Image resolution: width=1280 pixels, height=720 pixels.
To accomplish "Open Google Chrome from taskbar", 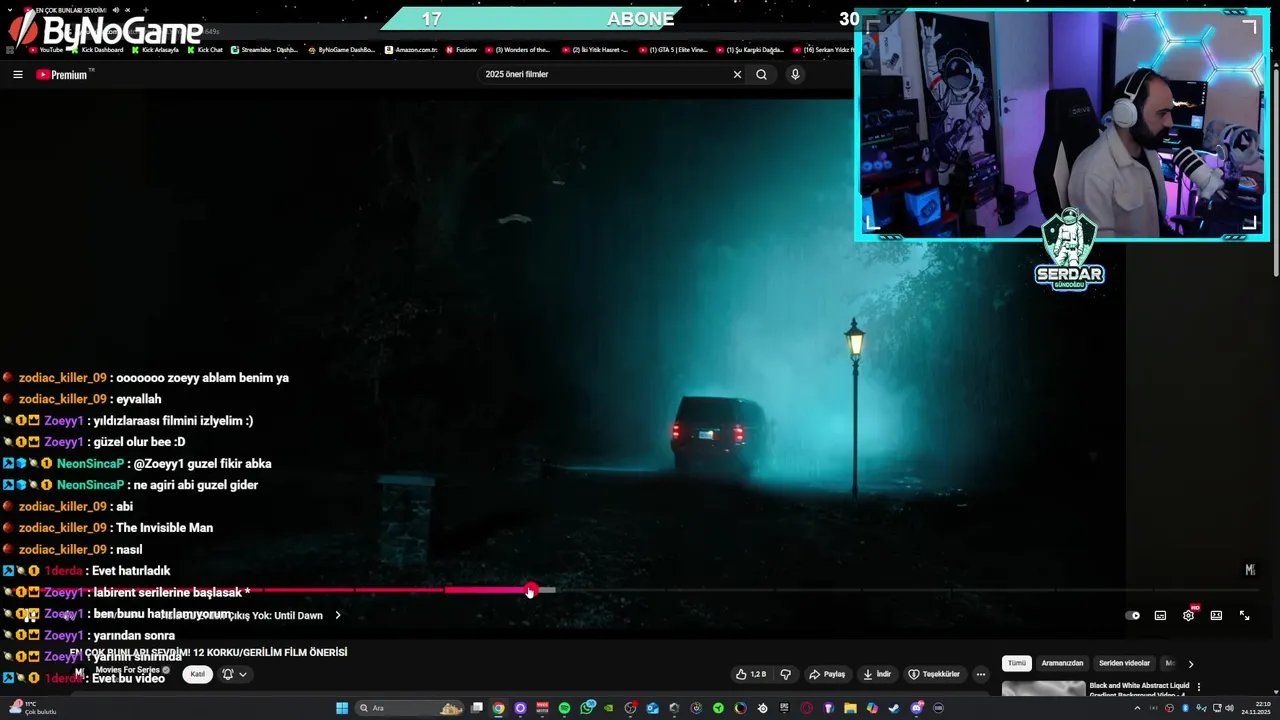I will coord(498,708).
